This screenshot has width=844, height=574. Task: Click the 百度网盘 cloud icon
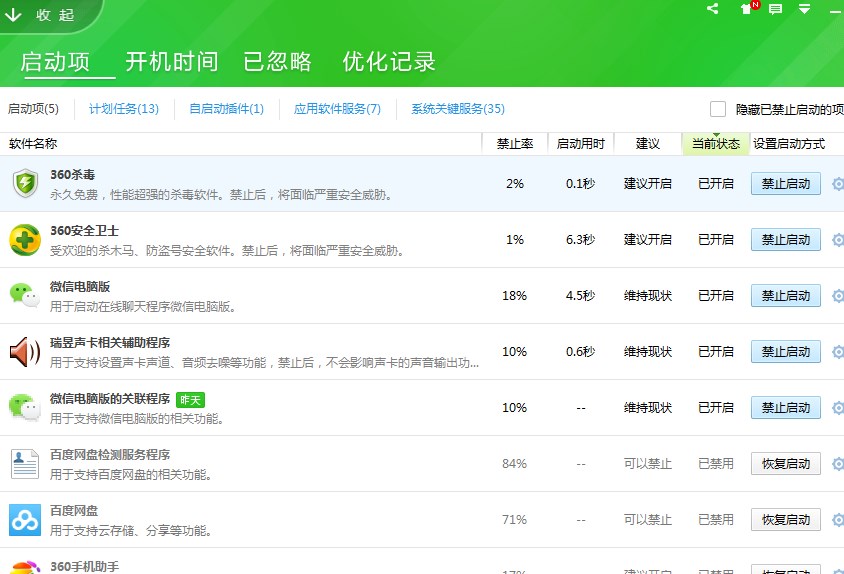point(25,520)
